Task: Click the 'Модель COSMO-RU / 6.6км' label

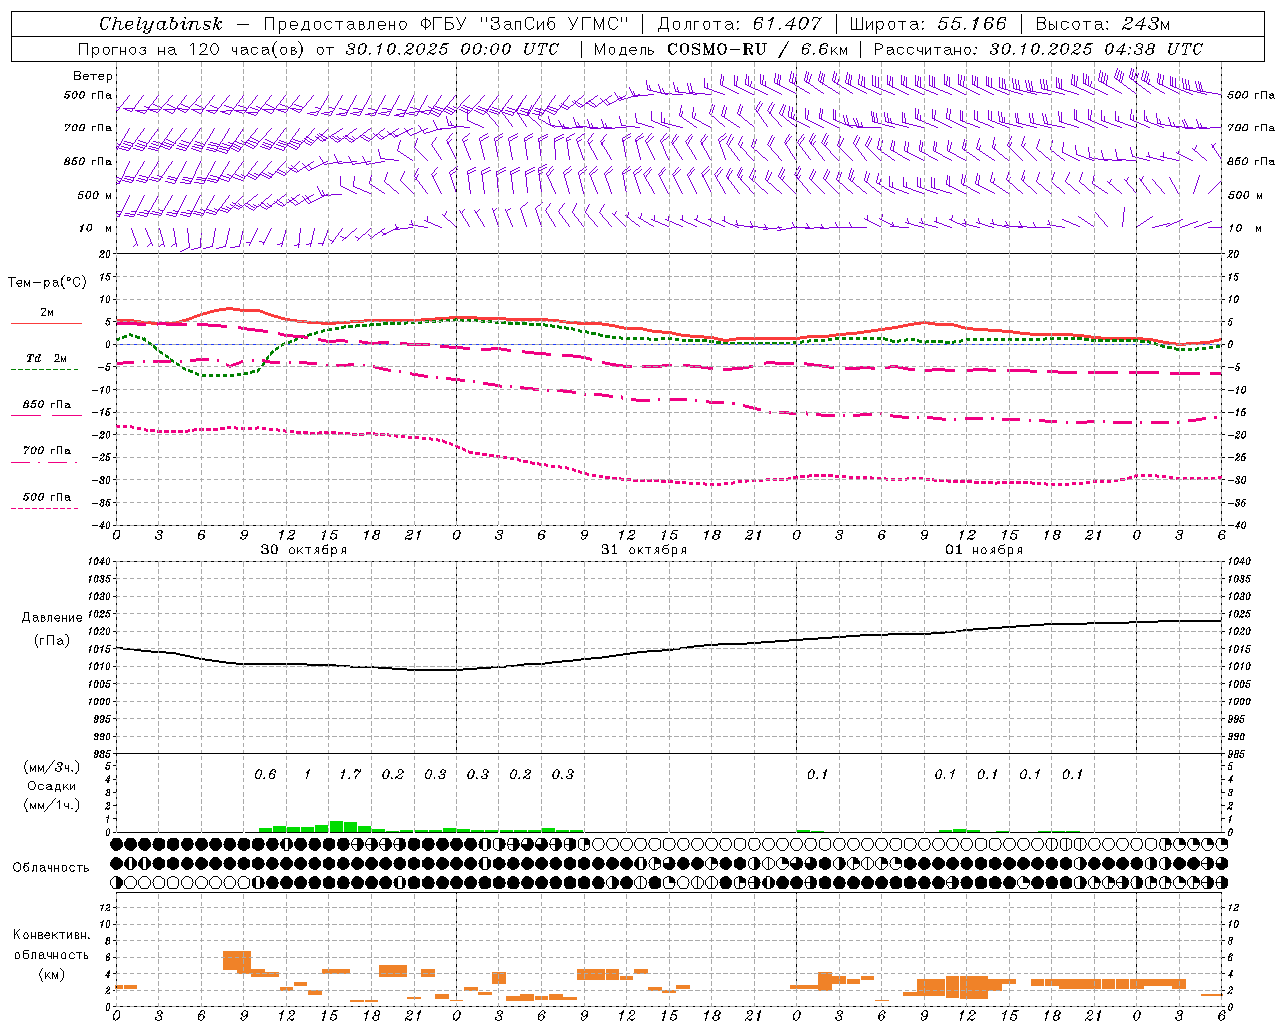Action: pos(721,49)
